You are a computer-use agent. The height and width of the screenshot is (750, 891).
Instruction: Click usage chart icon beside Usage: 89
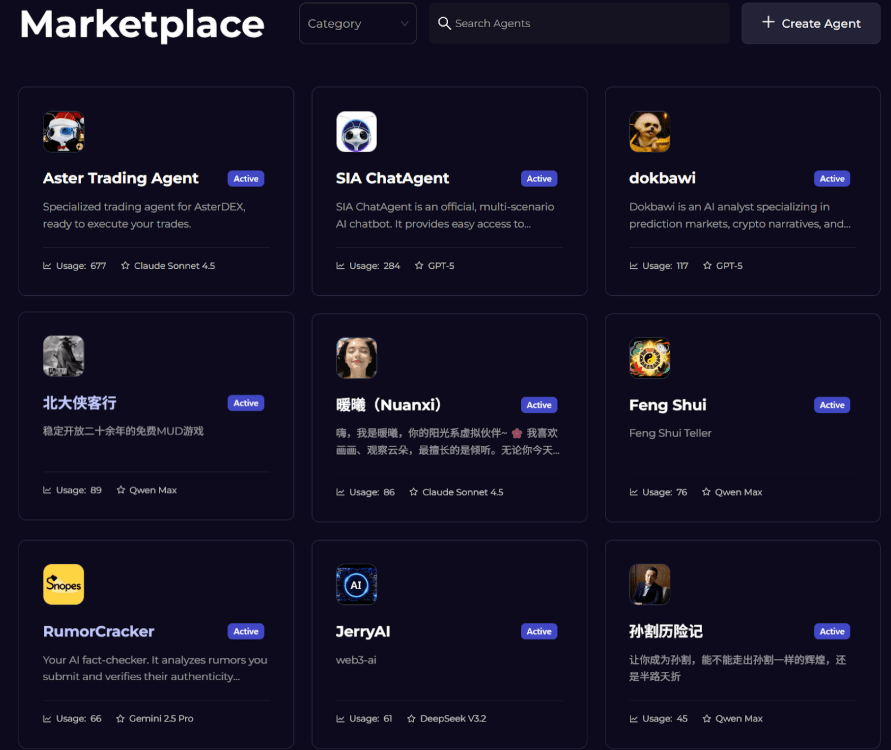(47, 490)
